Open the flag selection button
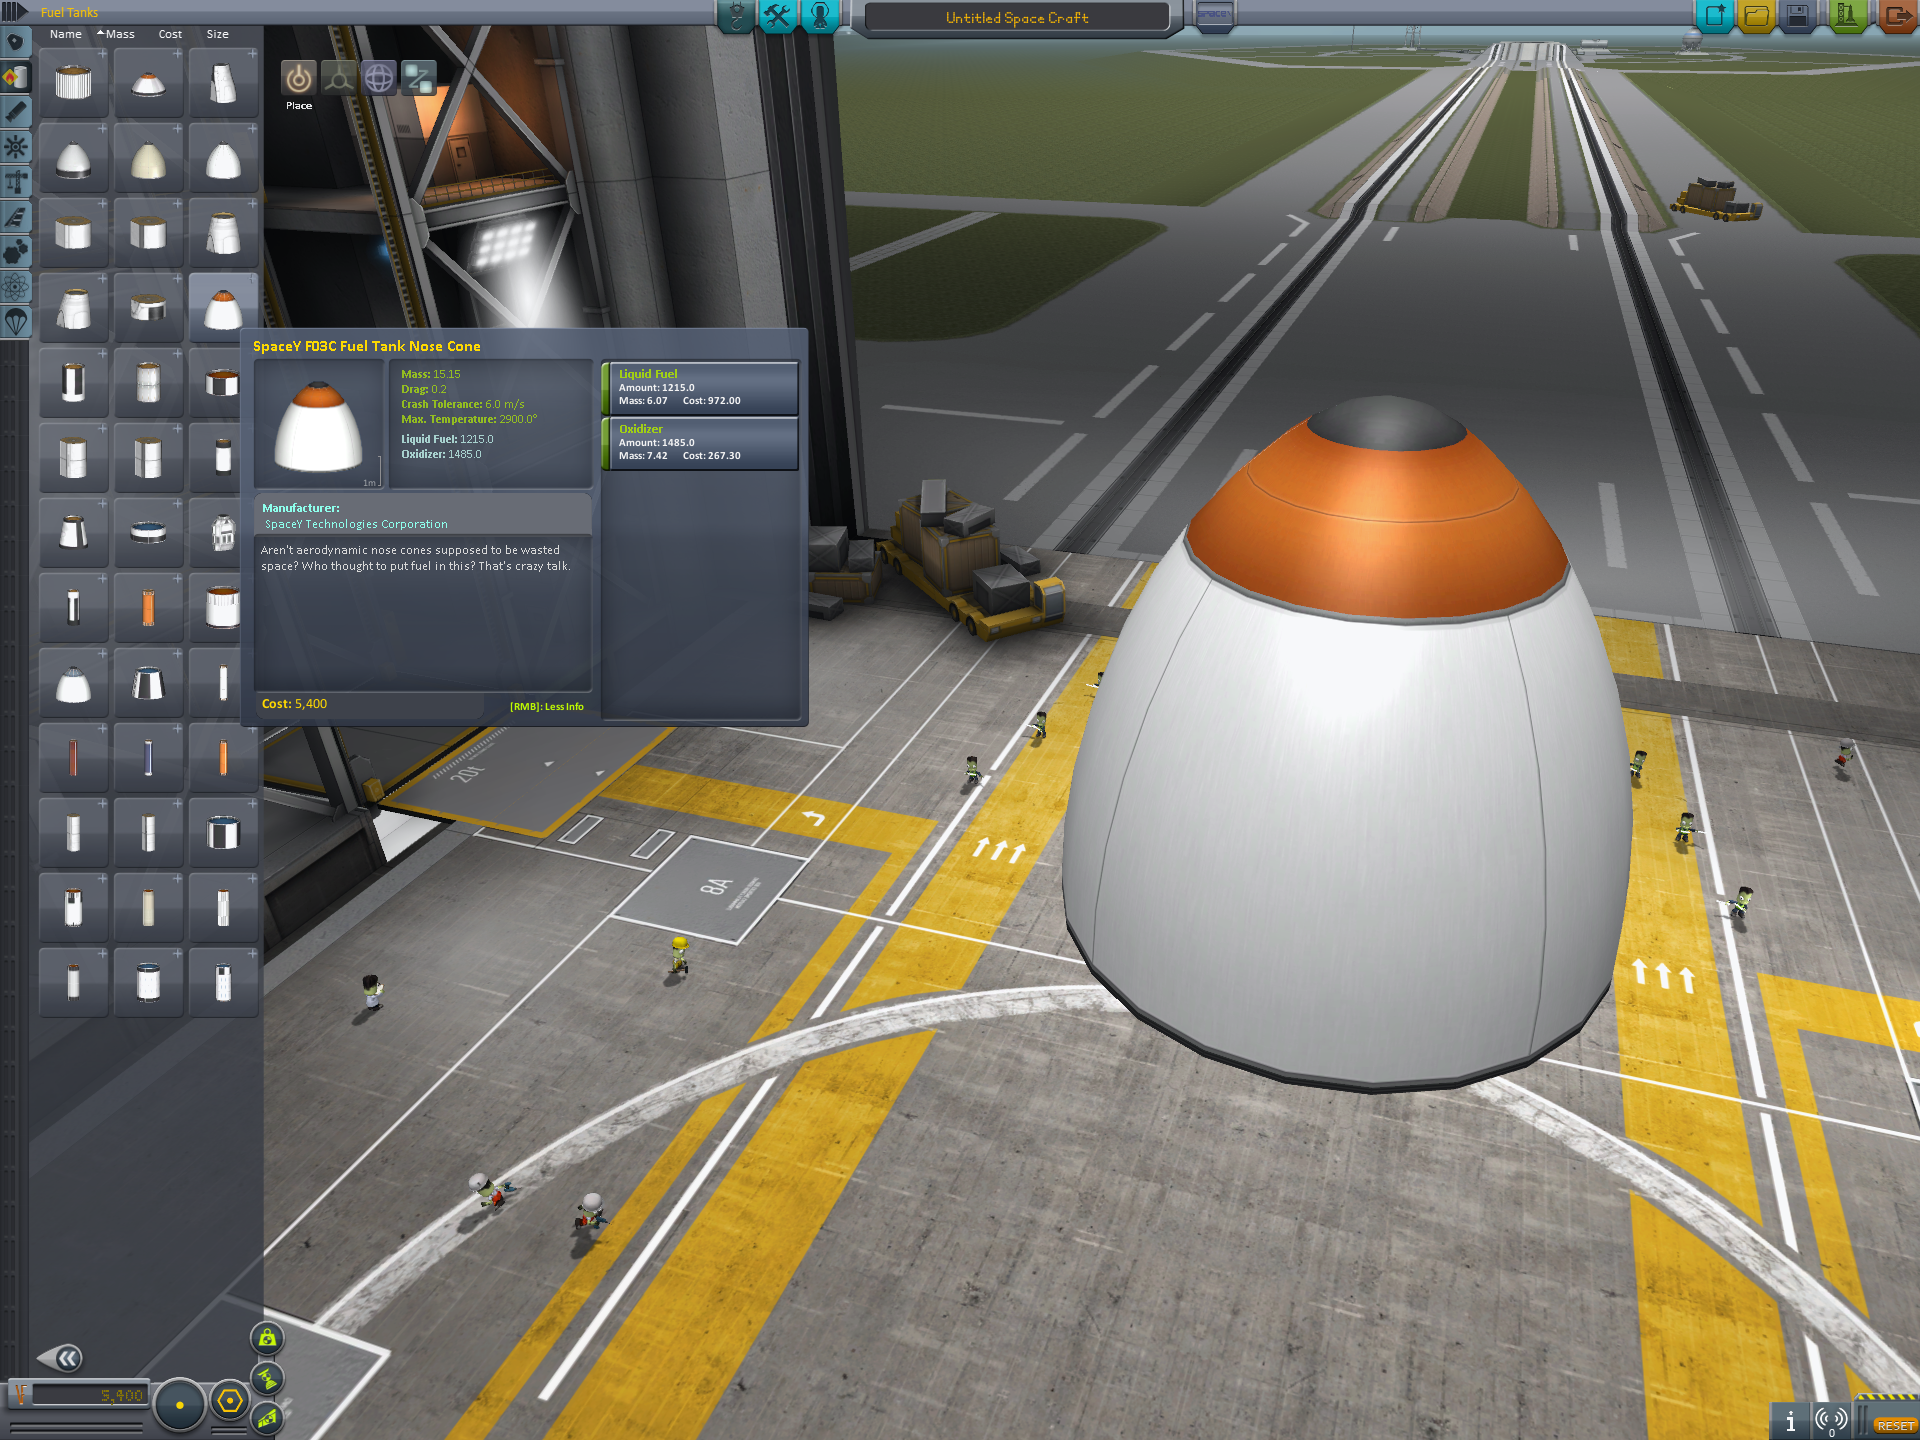Screen dimensions: 1920x1440 1214,16
